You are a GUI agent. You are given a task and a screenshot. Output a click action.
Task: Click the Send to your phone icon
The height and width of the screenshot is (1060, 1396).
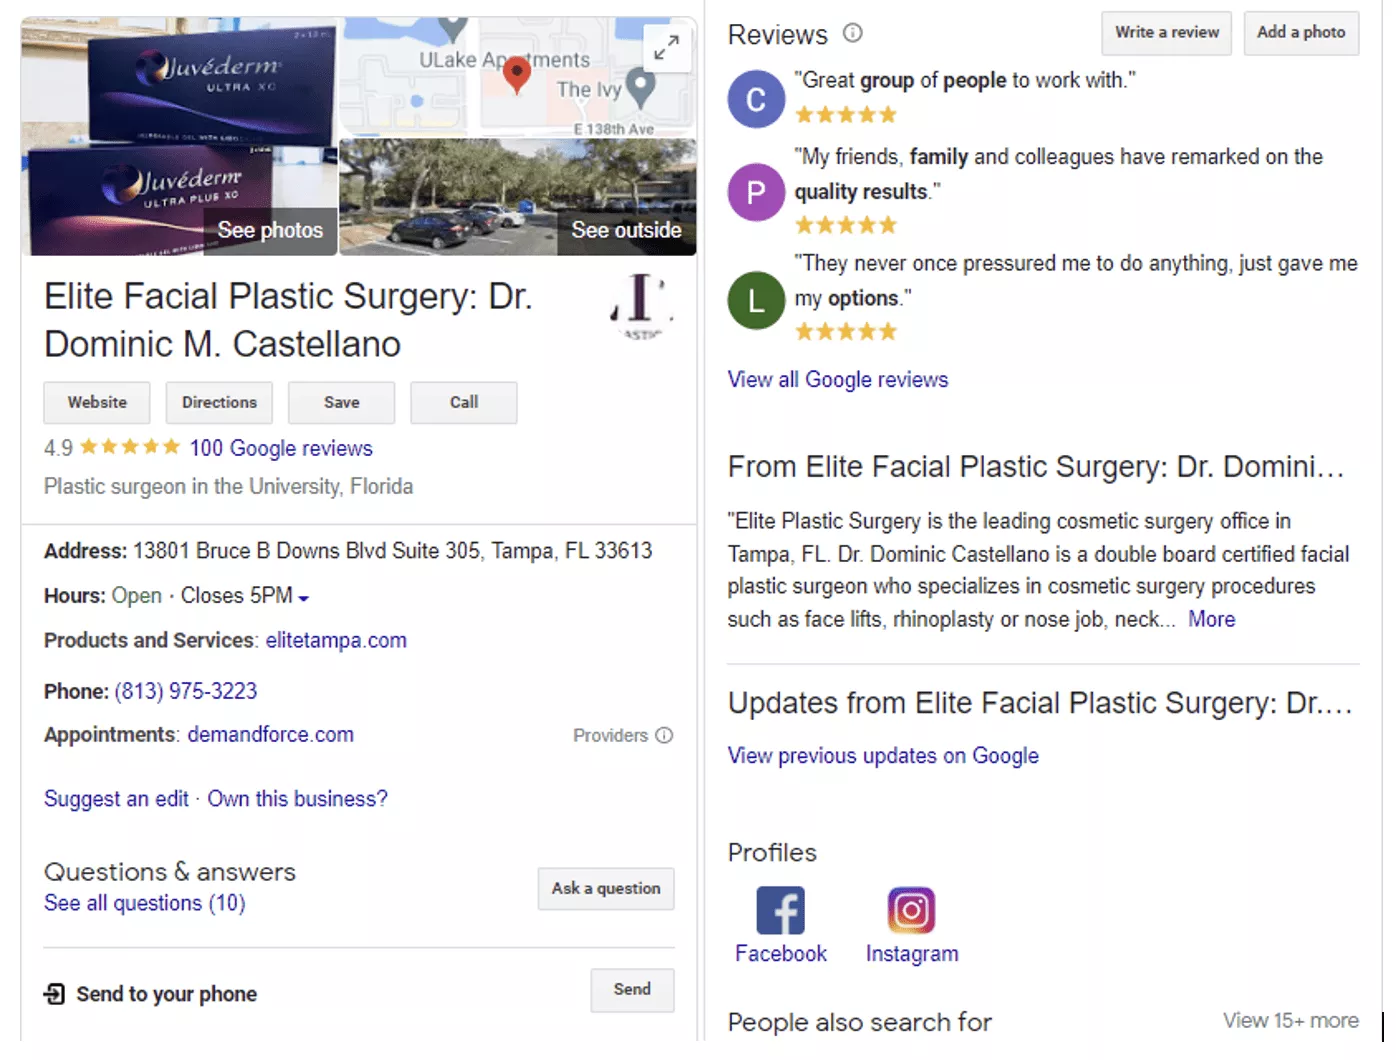[55, 993]
